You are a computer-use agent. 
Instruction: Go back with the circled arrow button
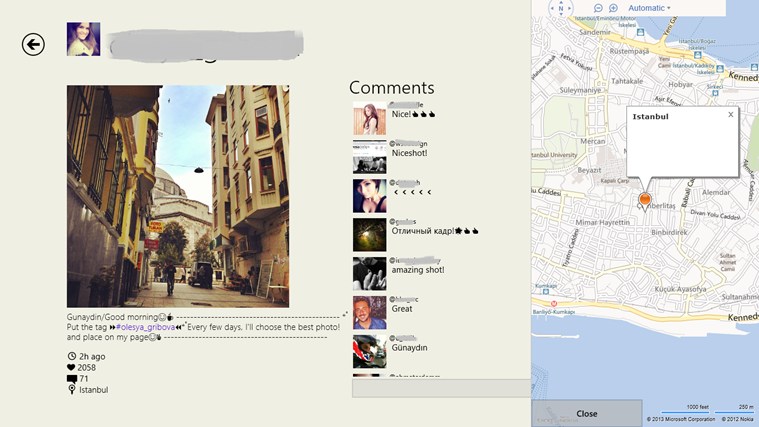[x=33, y=45]
